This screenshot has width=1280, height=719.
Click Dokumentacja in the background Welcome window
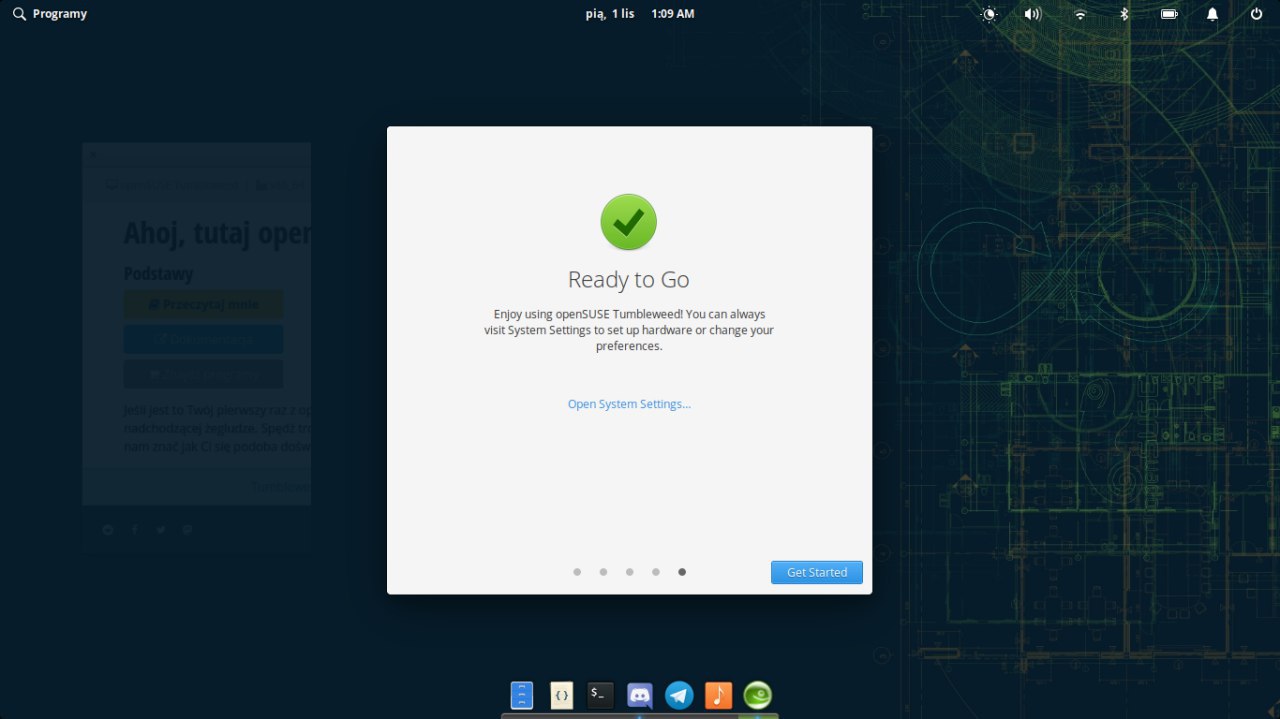(203, 339)
